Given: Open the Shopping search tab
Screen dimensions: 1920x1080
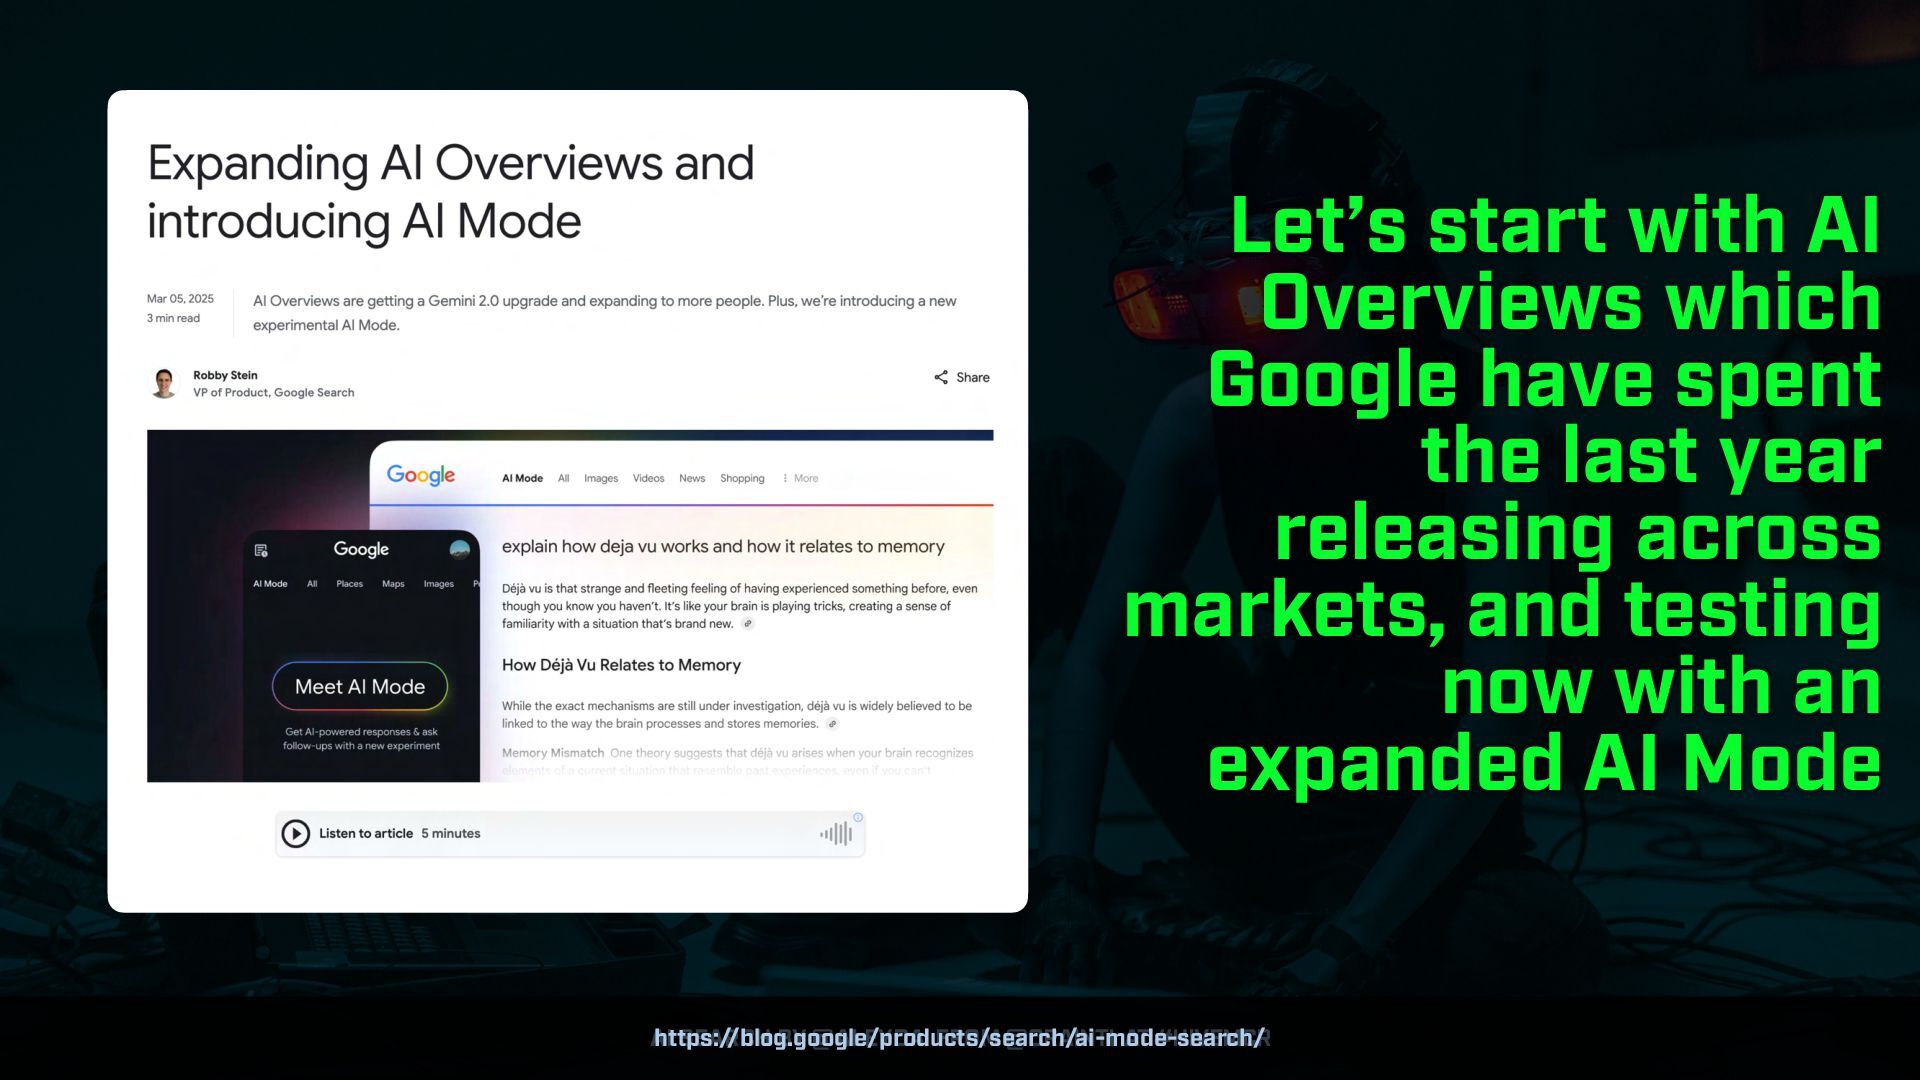Looking at the screenshot, I should click(x=742, y=478).
